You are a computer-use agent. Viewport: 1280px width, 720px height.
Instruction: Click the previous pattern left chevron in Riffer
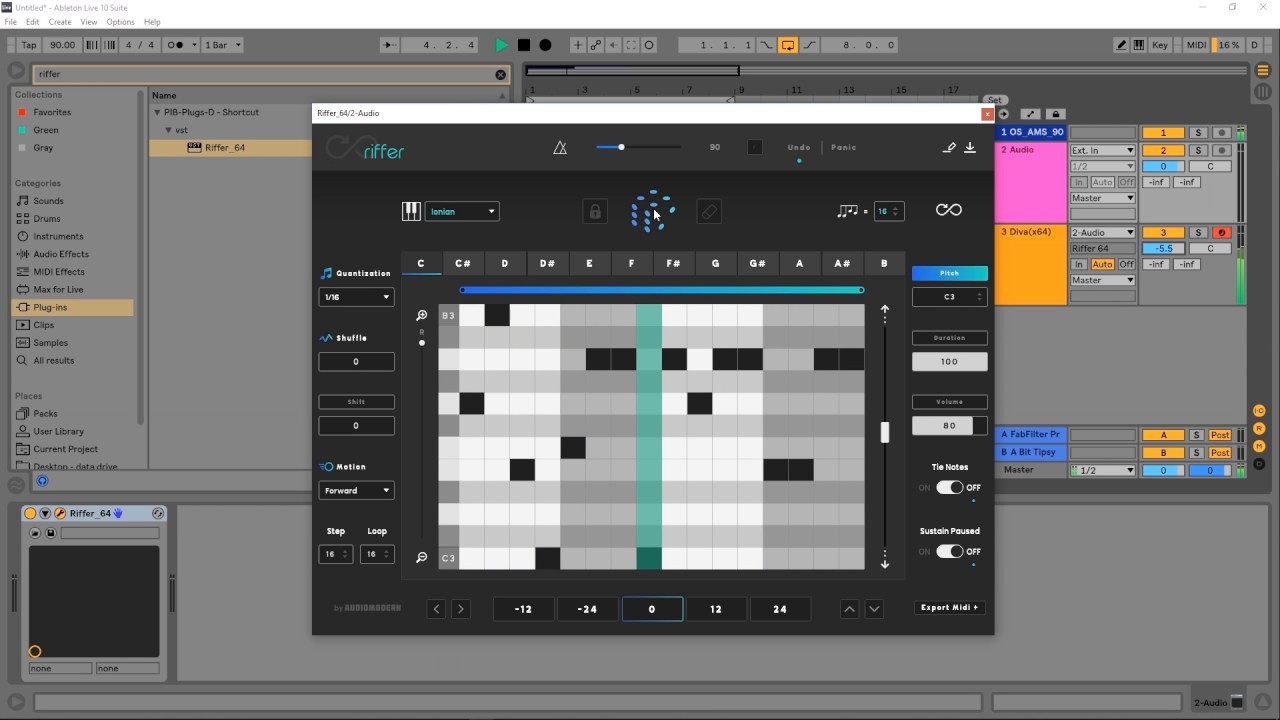coord(436,608)
